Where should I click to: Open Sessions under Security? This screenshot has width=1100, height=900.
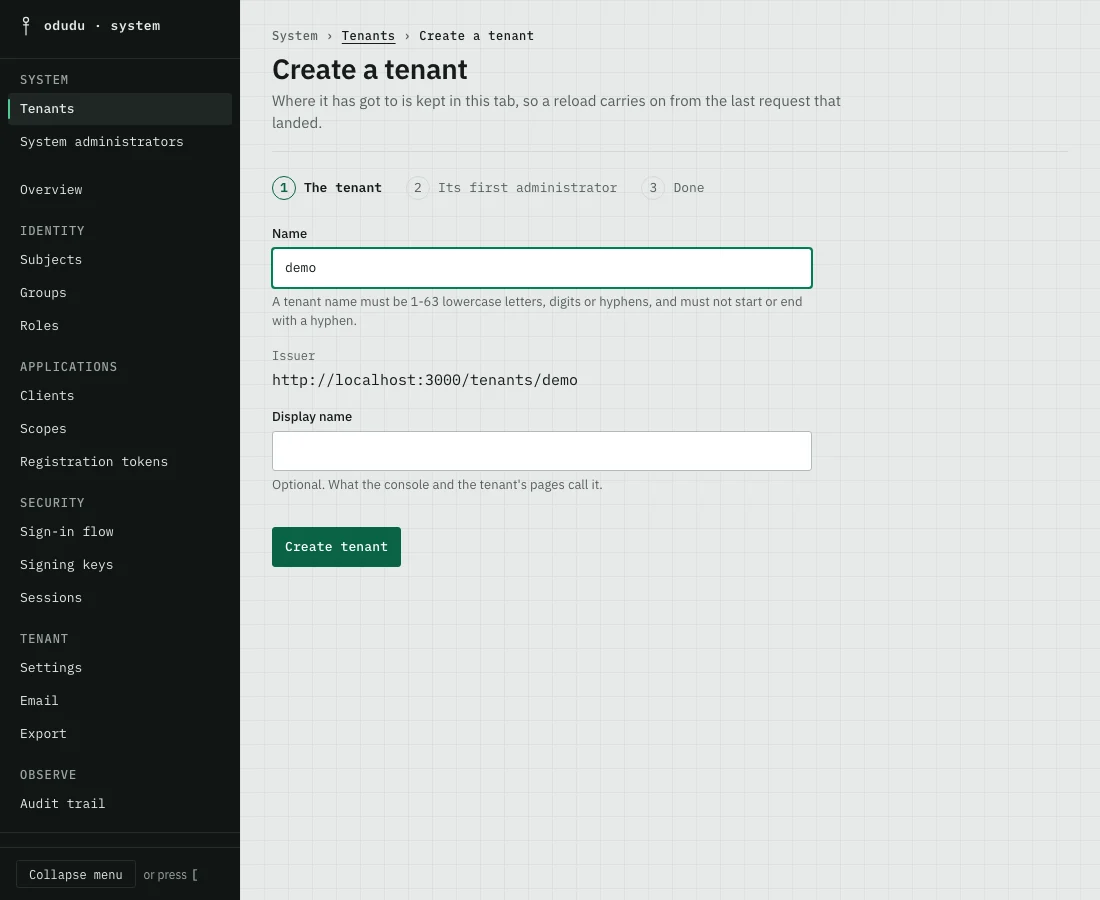coord(120,598)
